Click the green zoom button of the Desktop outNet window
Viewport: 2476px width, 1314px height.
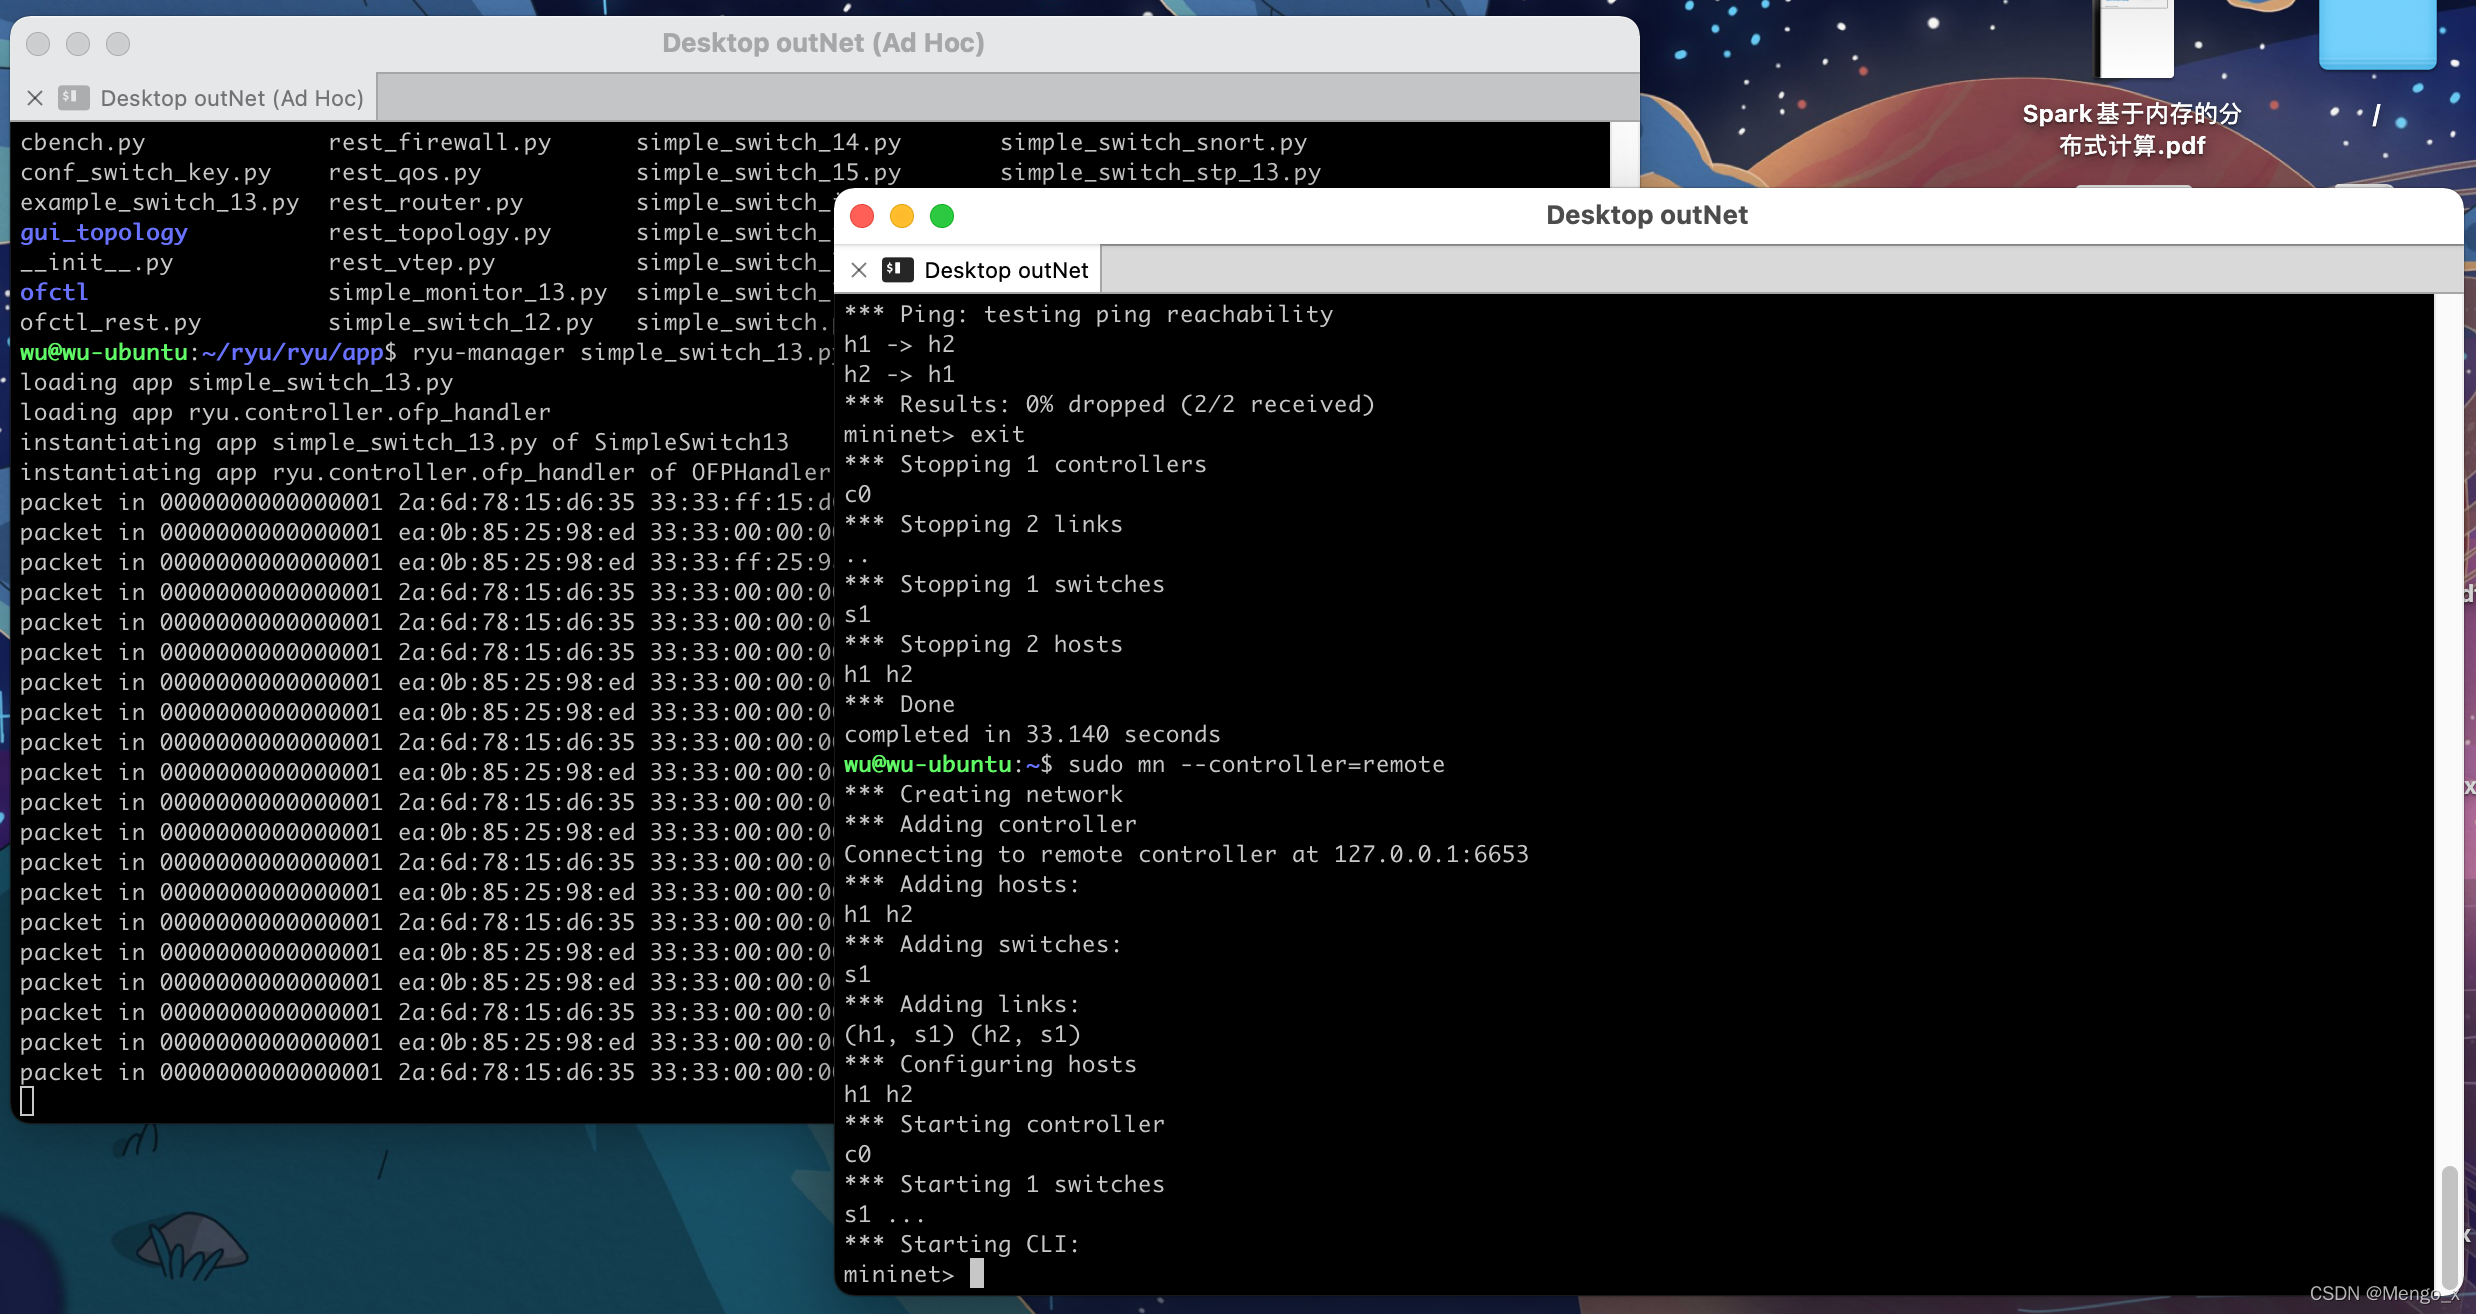pos(941,215)
